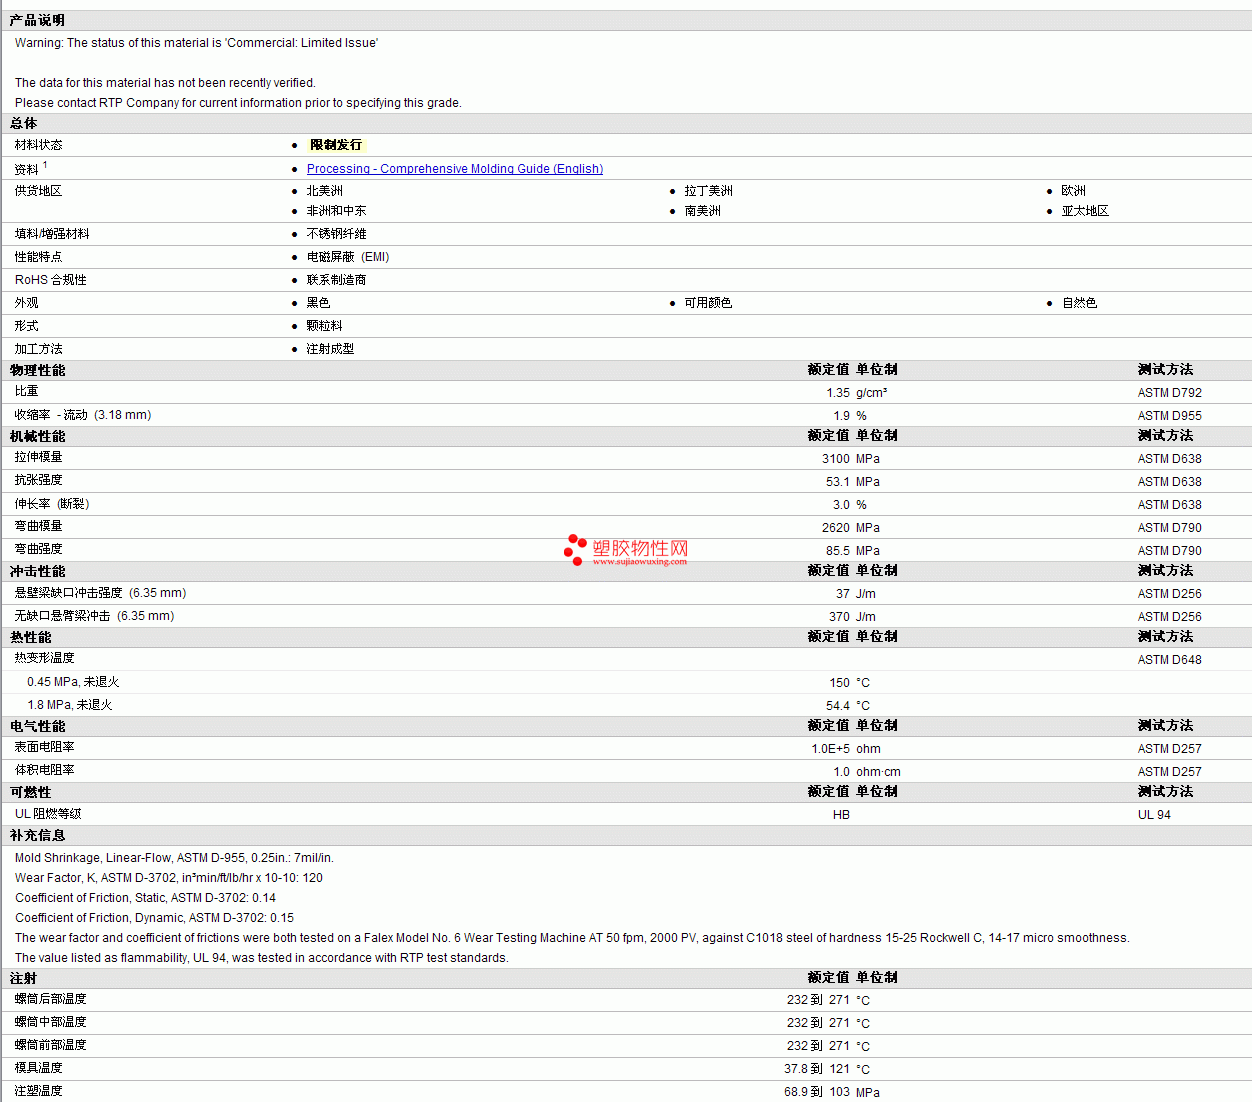Click the 'Wear Factor, K' note line
The width and height of the screenshot is (1252, 1102).
pos(169,878)
